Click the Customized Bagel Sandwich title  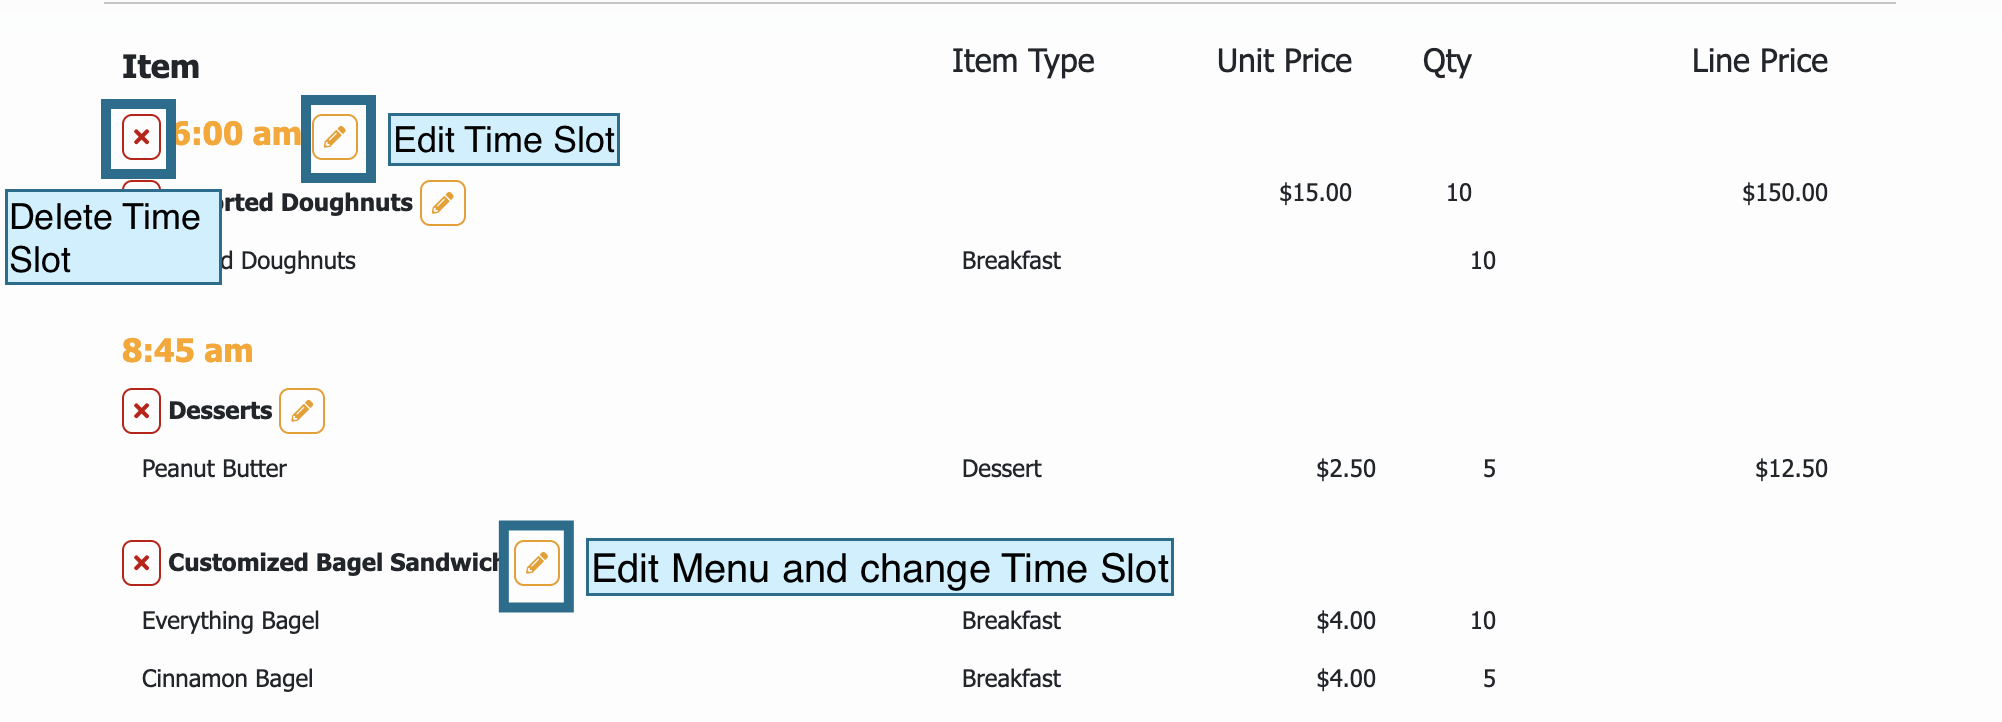click(334, 563)
